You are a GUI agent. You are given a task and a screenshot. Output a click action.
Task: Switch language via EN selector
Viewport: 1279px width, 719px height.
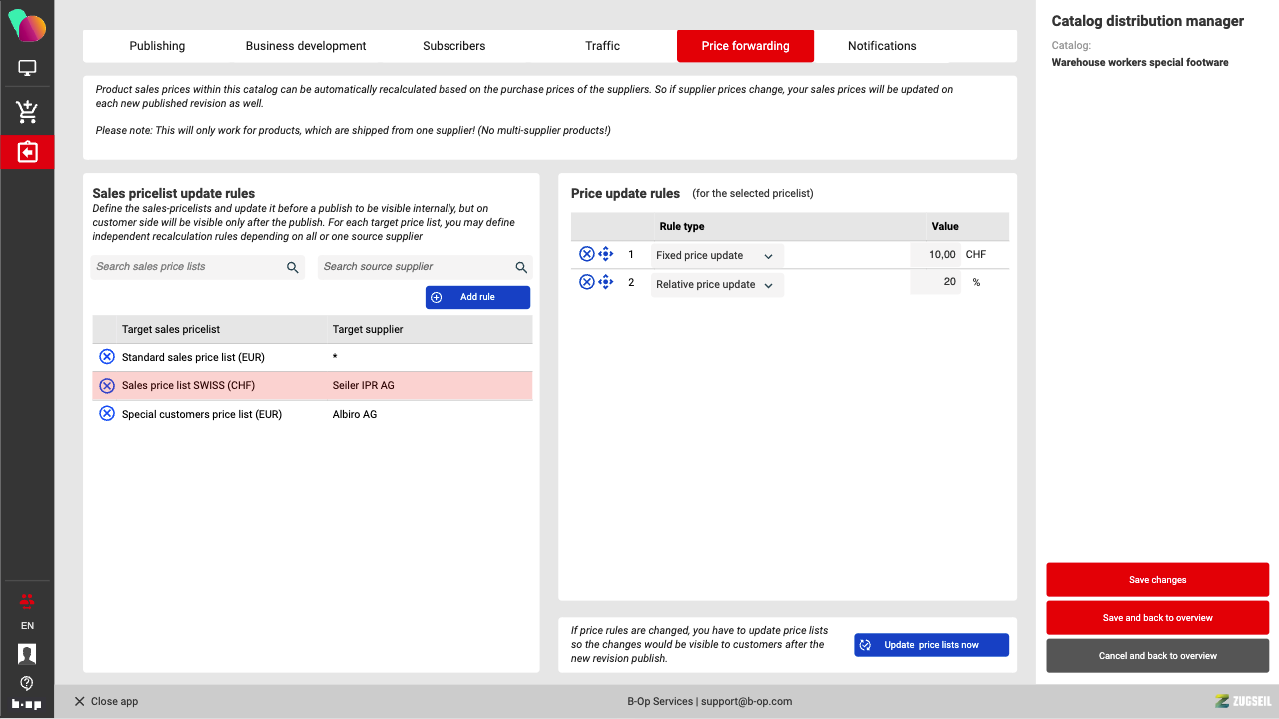[27, 626]
